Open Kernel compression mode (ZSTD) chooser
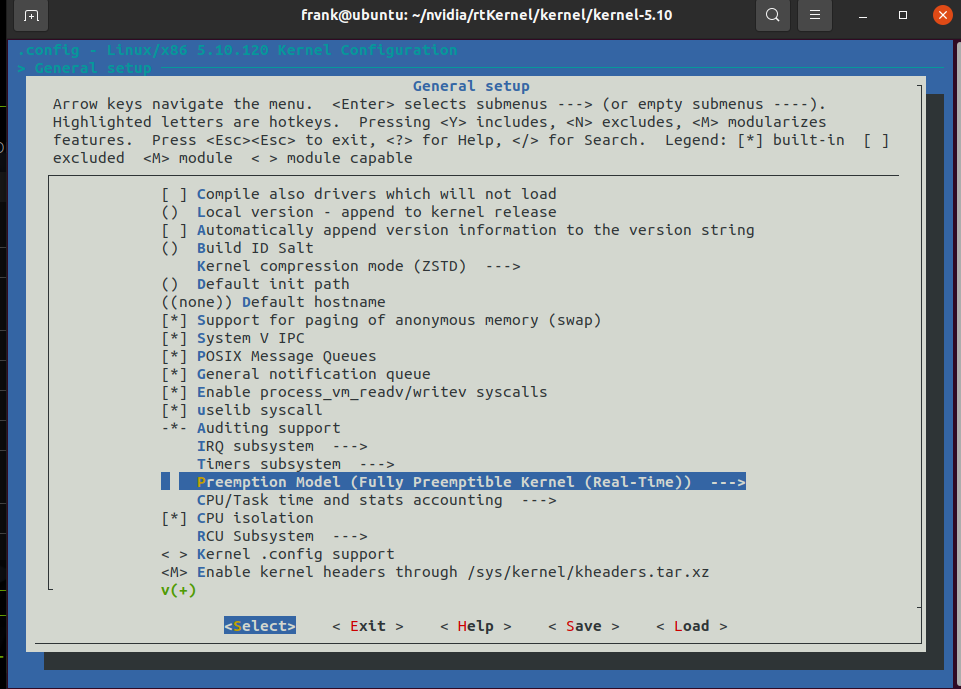 [x=358, y=266]
